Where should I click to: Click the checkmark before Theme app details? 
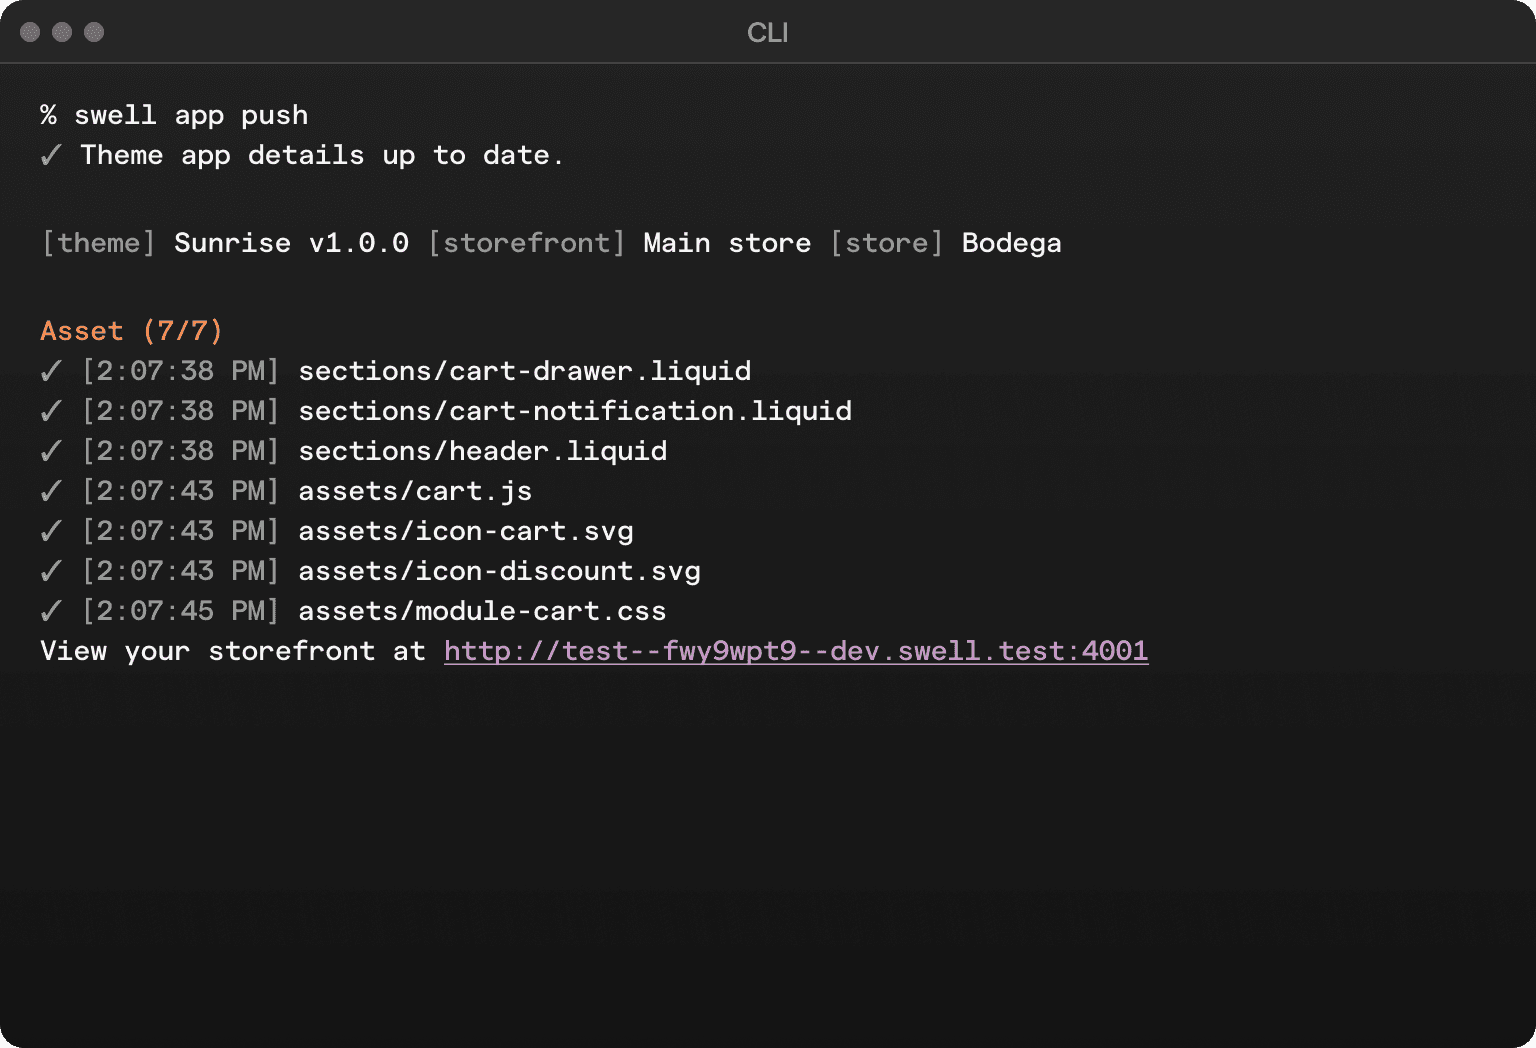coord(51,156)
